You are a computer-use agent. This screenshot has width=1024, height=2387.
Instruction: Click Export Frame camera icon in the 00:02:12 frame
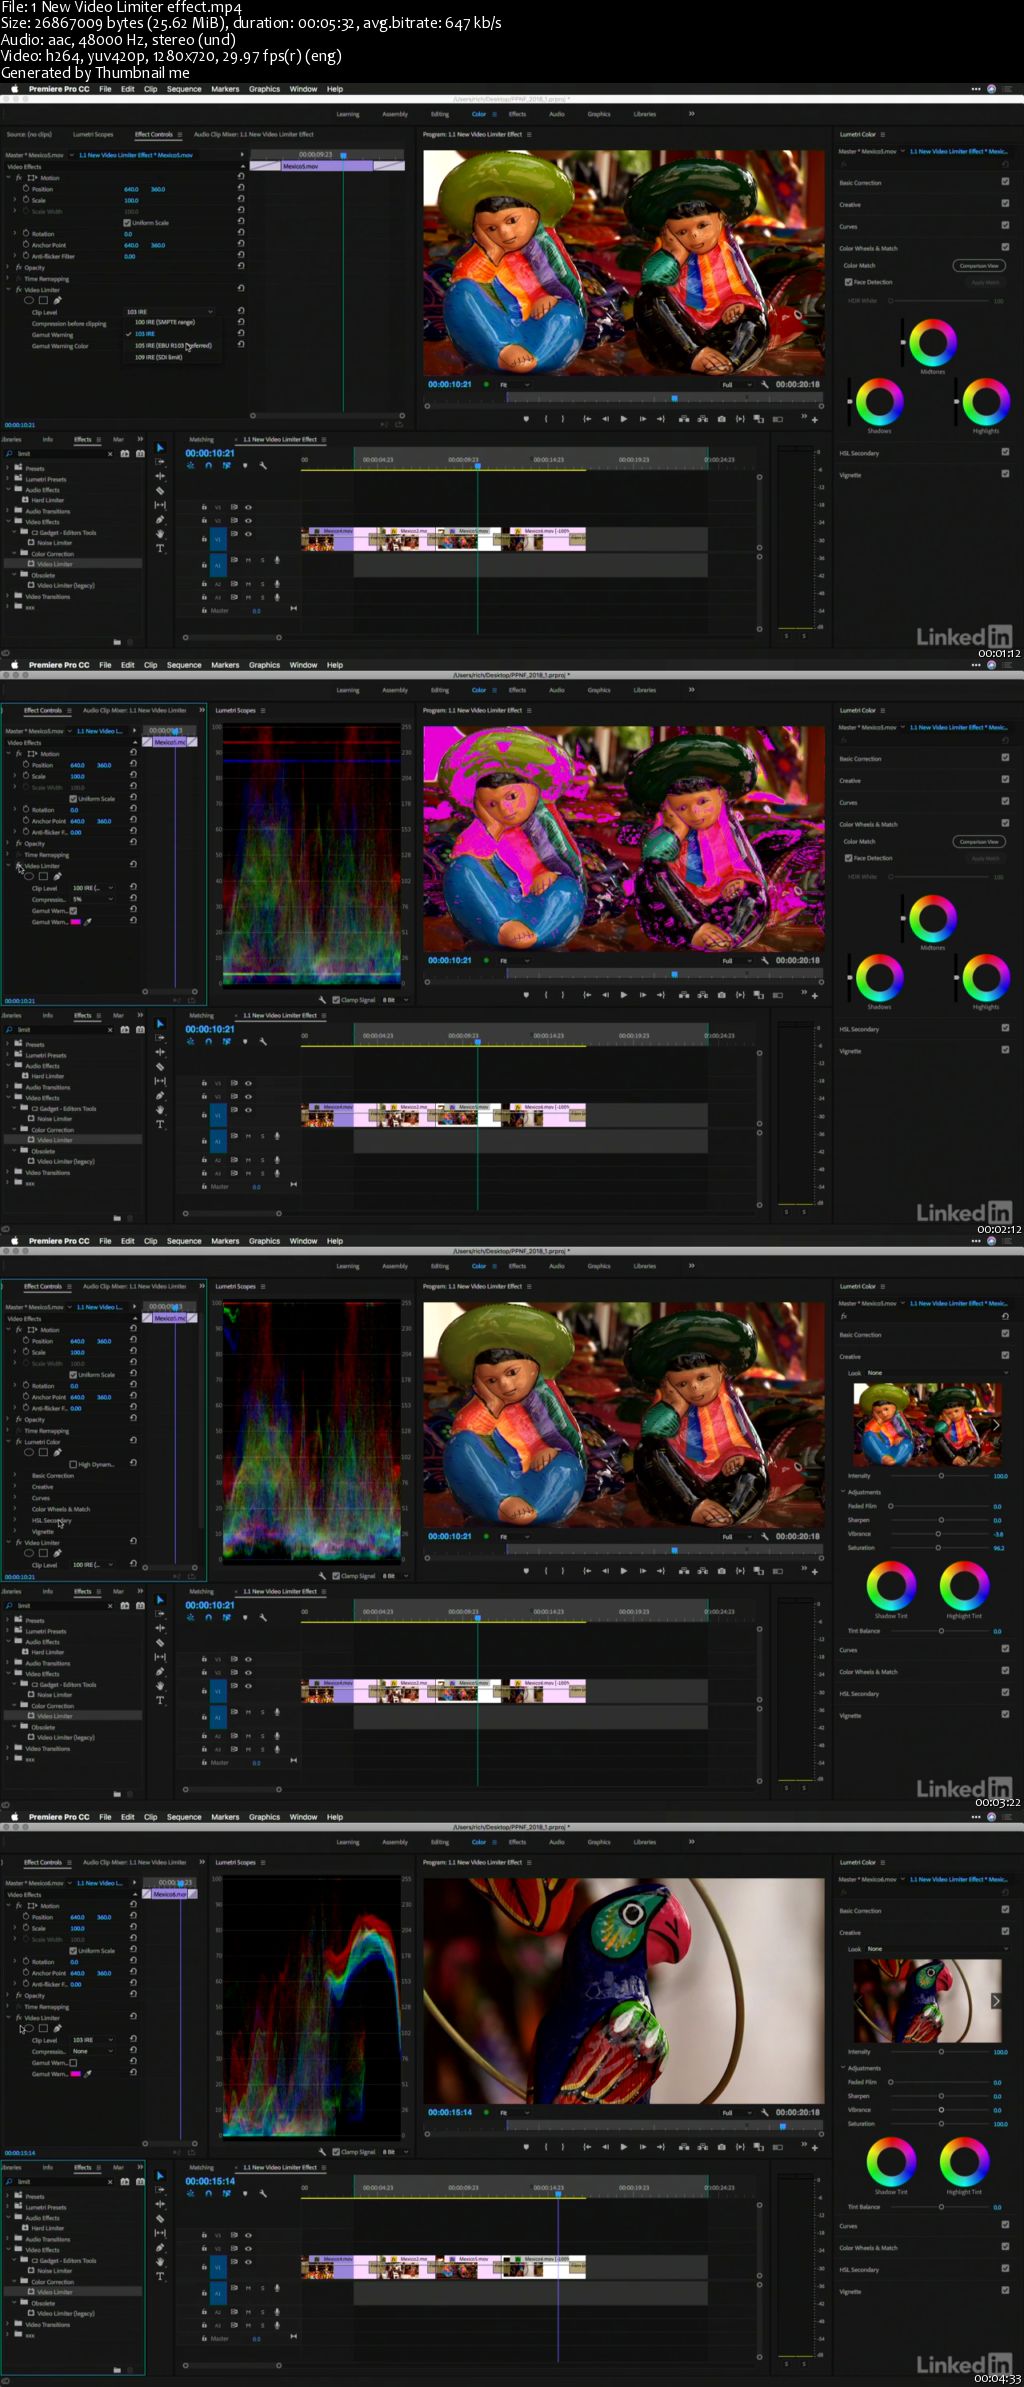point(722,995)
